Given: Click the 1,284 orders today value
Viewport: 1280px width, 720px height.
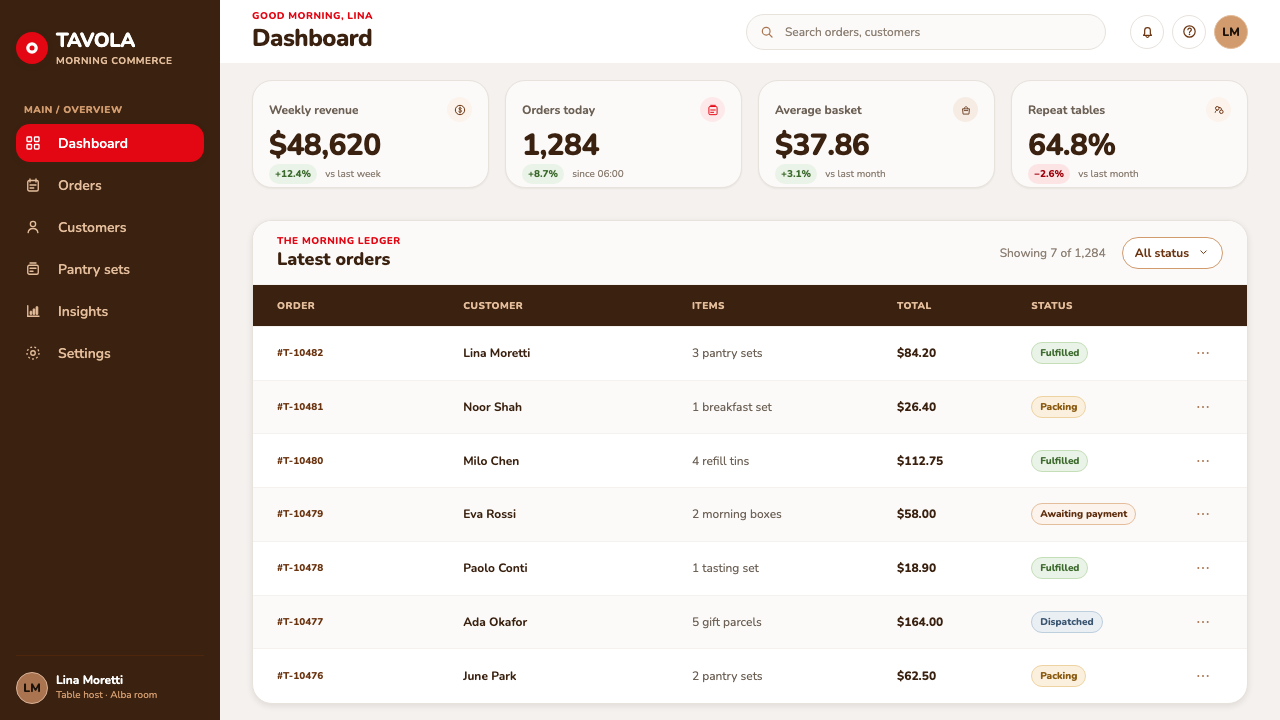Looking at the screenshot, I should click(x=561, y=145).
